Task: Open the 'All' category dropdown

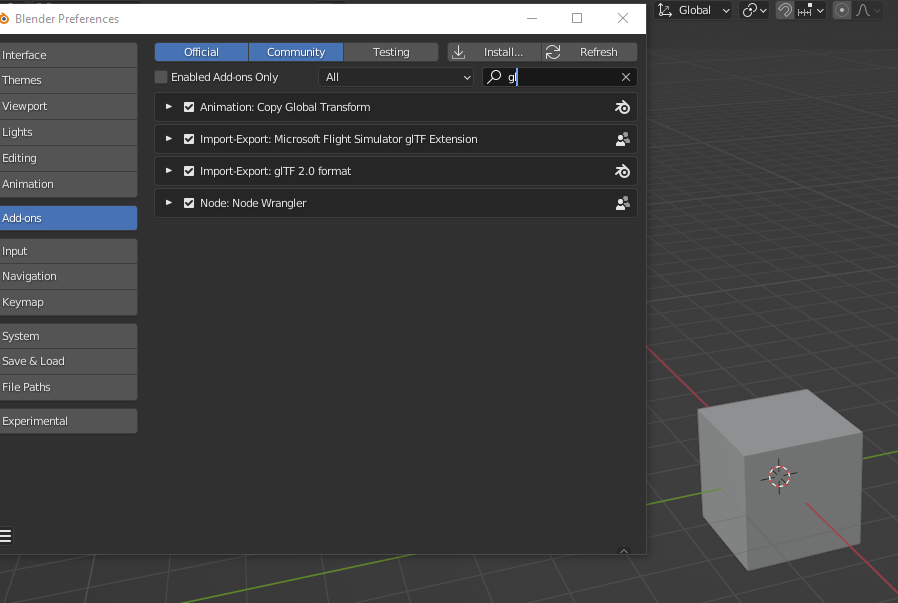Action: (x=397, y=77)
